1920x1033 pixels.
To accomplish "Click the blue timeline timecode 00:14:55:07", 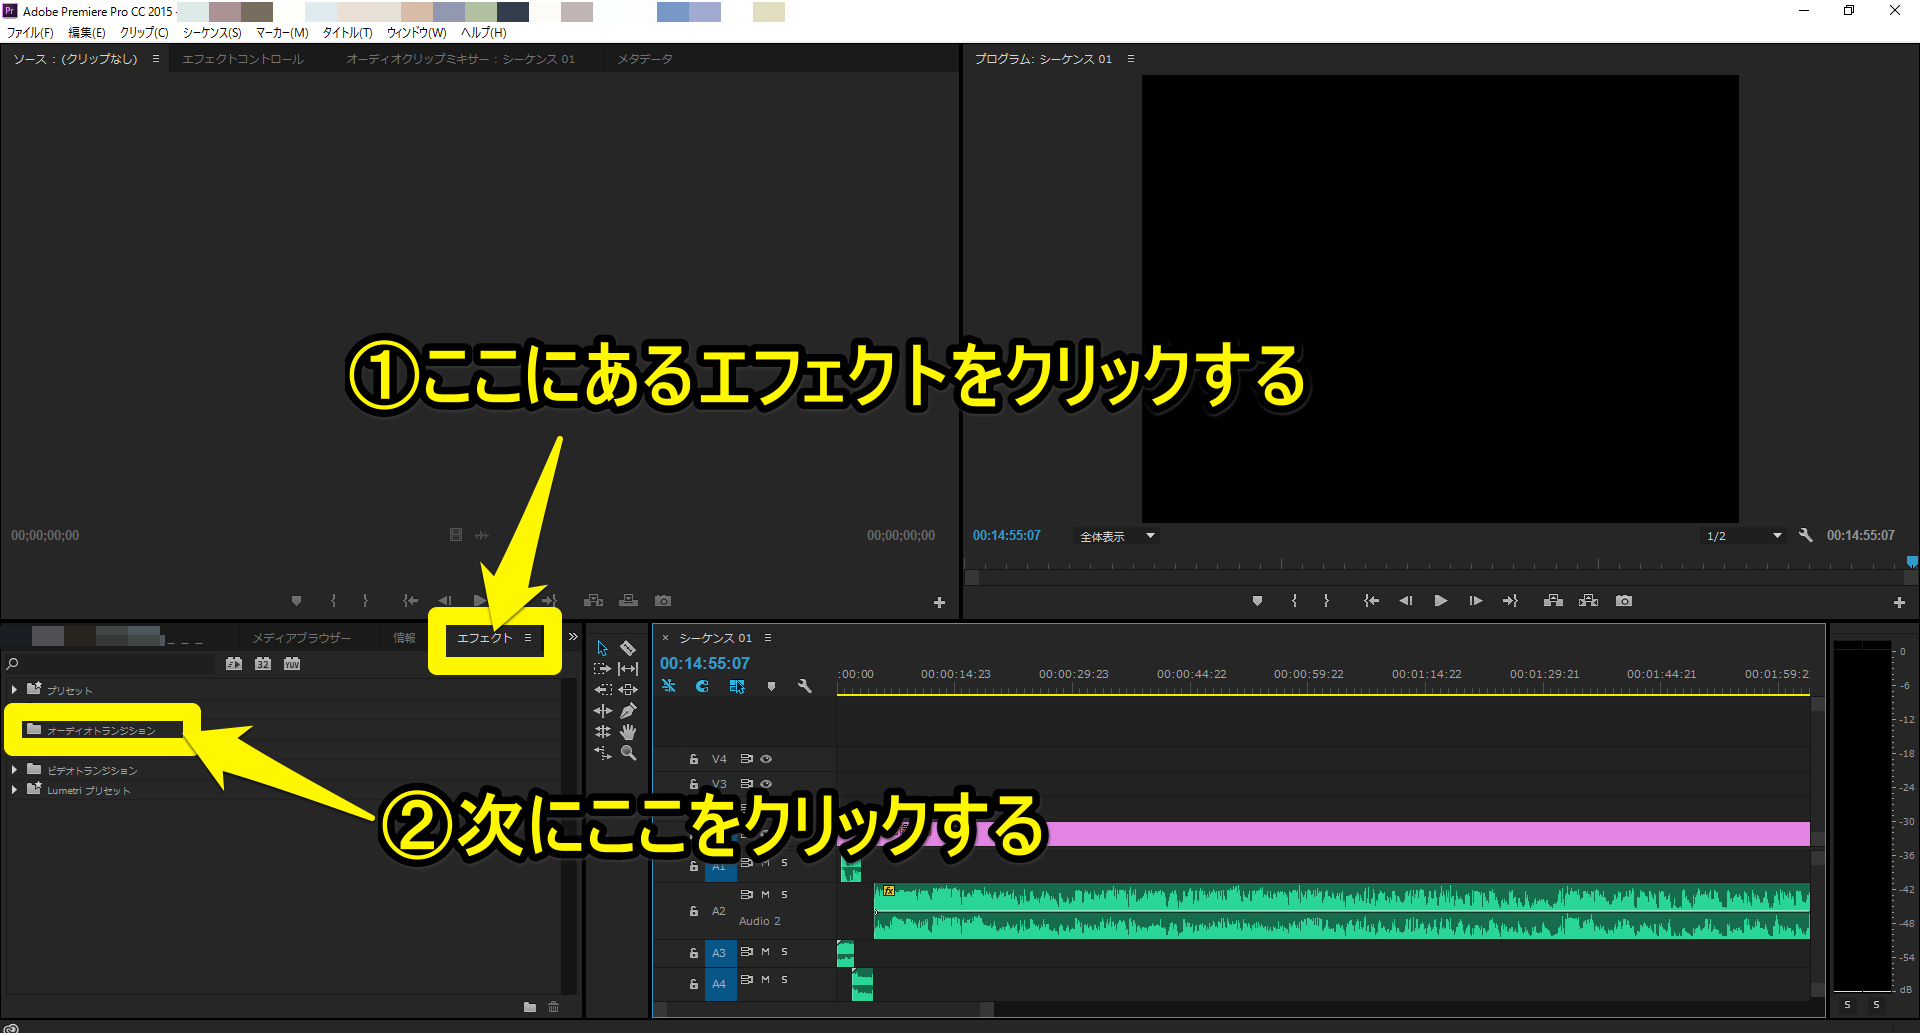I will tap(704, 663).
